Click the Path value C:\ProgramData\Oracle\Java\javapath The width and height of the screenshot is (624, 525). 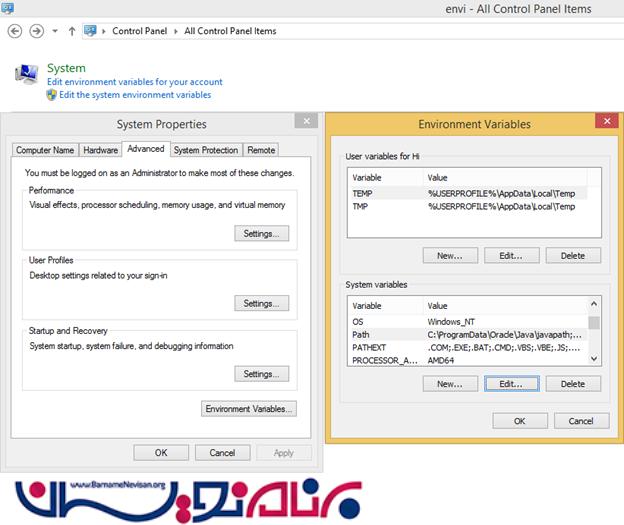point(505,335)
